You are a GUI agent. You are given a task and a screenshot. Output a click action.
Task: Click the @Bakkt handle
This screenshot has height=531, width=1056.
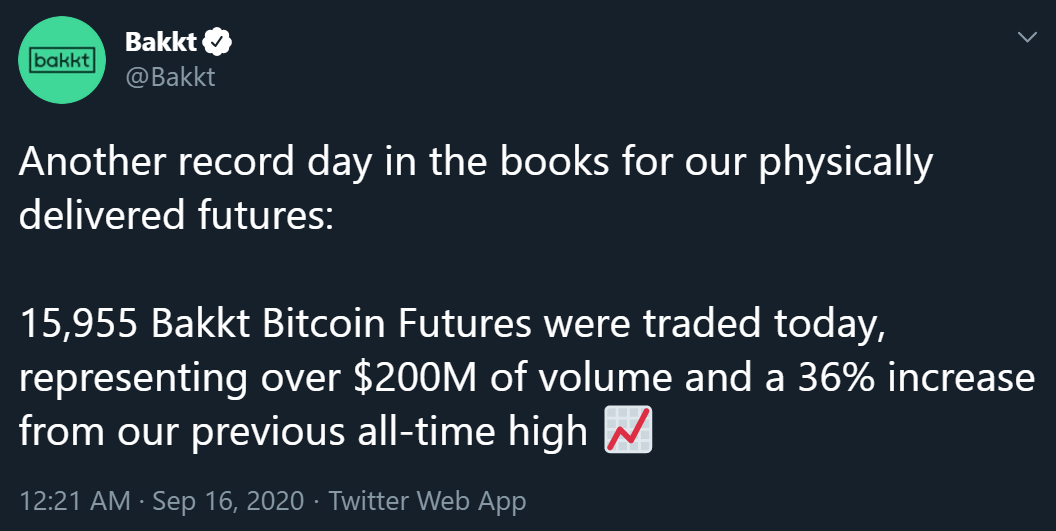tap(170, 77)
